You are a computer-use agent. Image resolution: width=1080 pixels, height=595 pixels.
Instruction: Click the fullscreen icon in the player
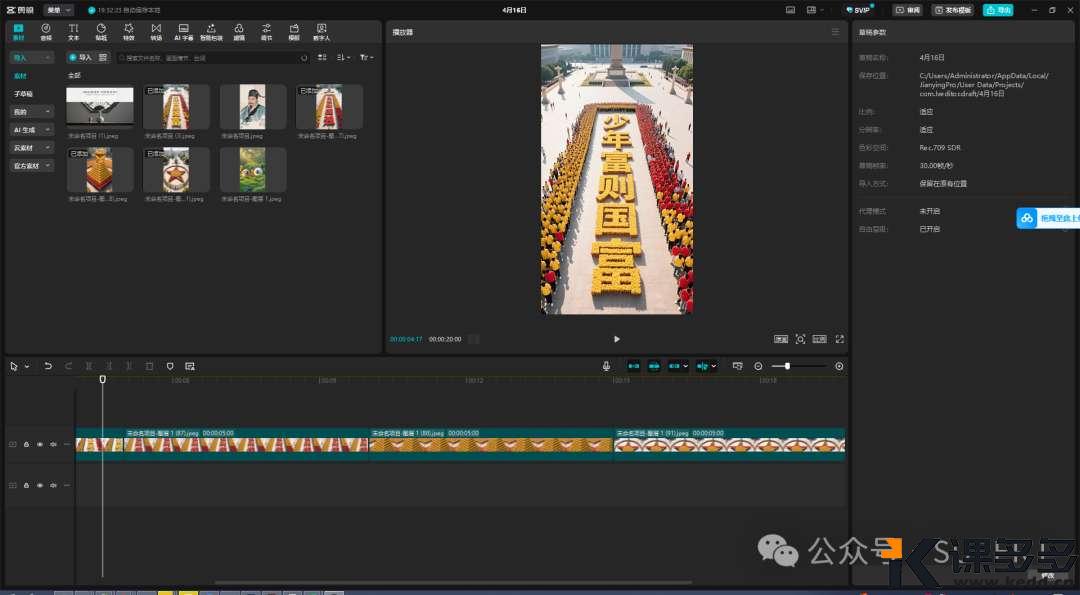pos(839,339)
